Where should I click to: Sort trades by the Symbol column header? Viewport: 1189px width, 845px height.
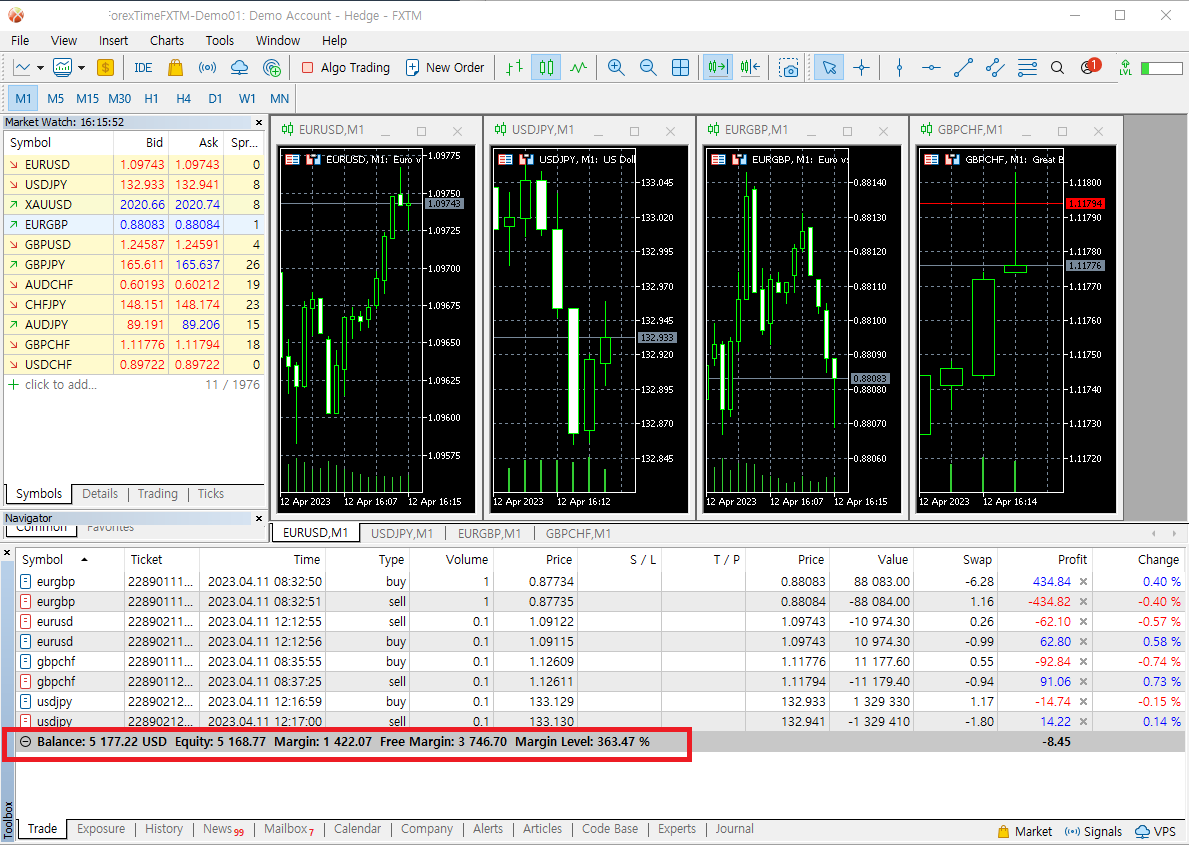(55, 560)
